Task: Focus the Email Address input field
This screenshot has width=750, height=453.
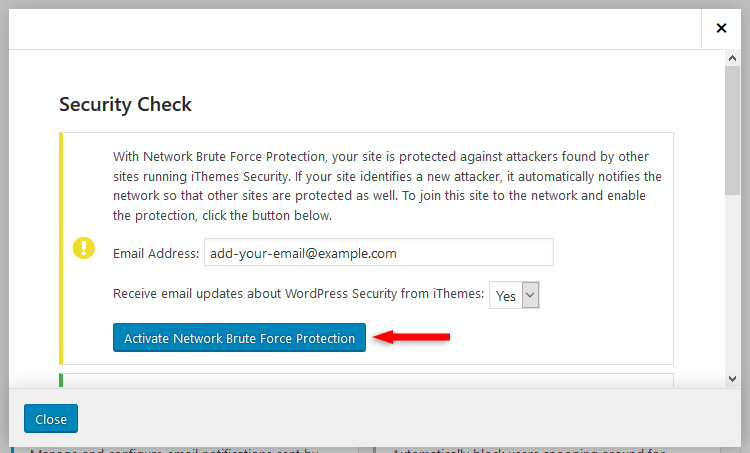Action: [379, 252]
